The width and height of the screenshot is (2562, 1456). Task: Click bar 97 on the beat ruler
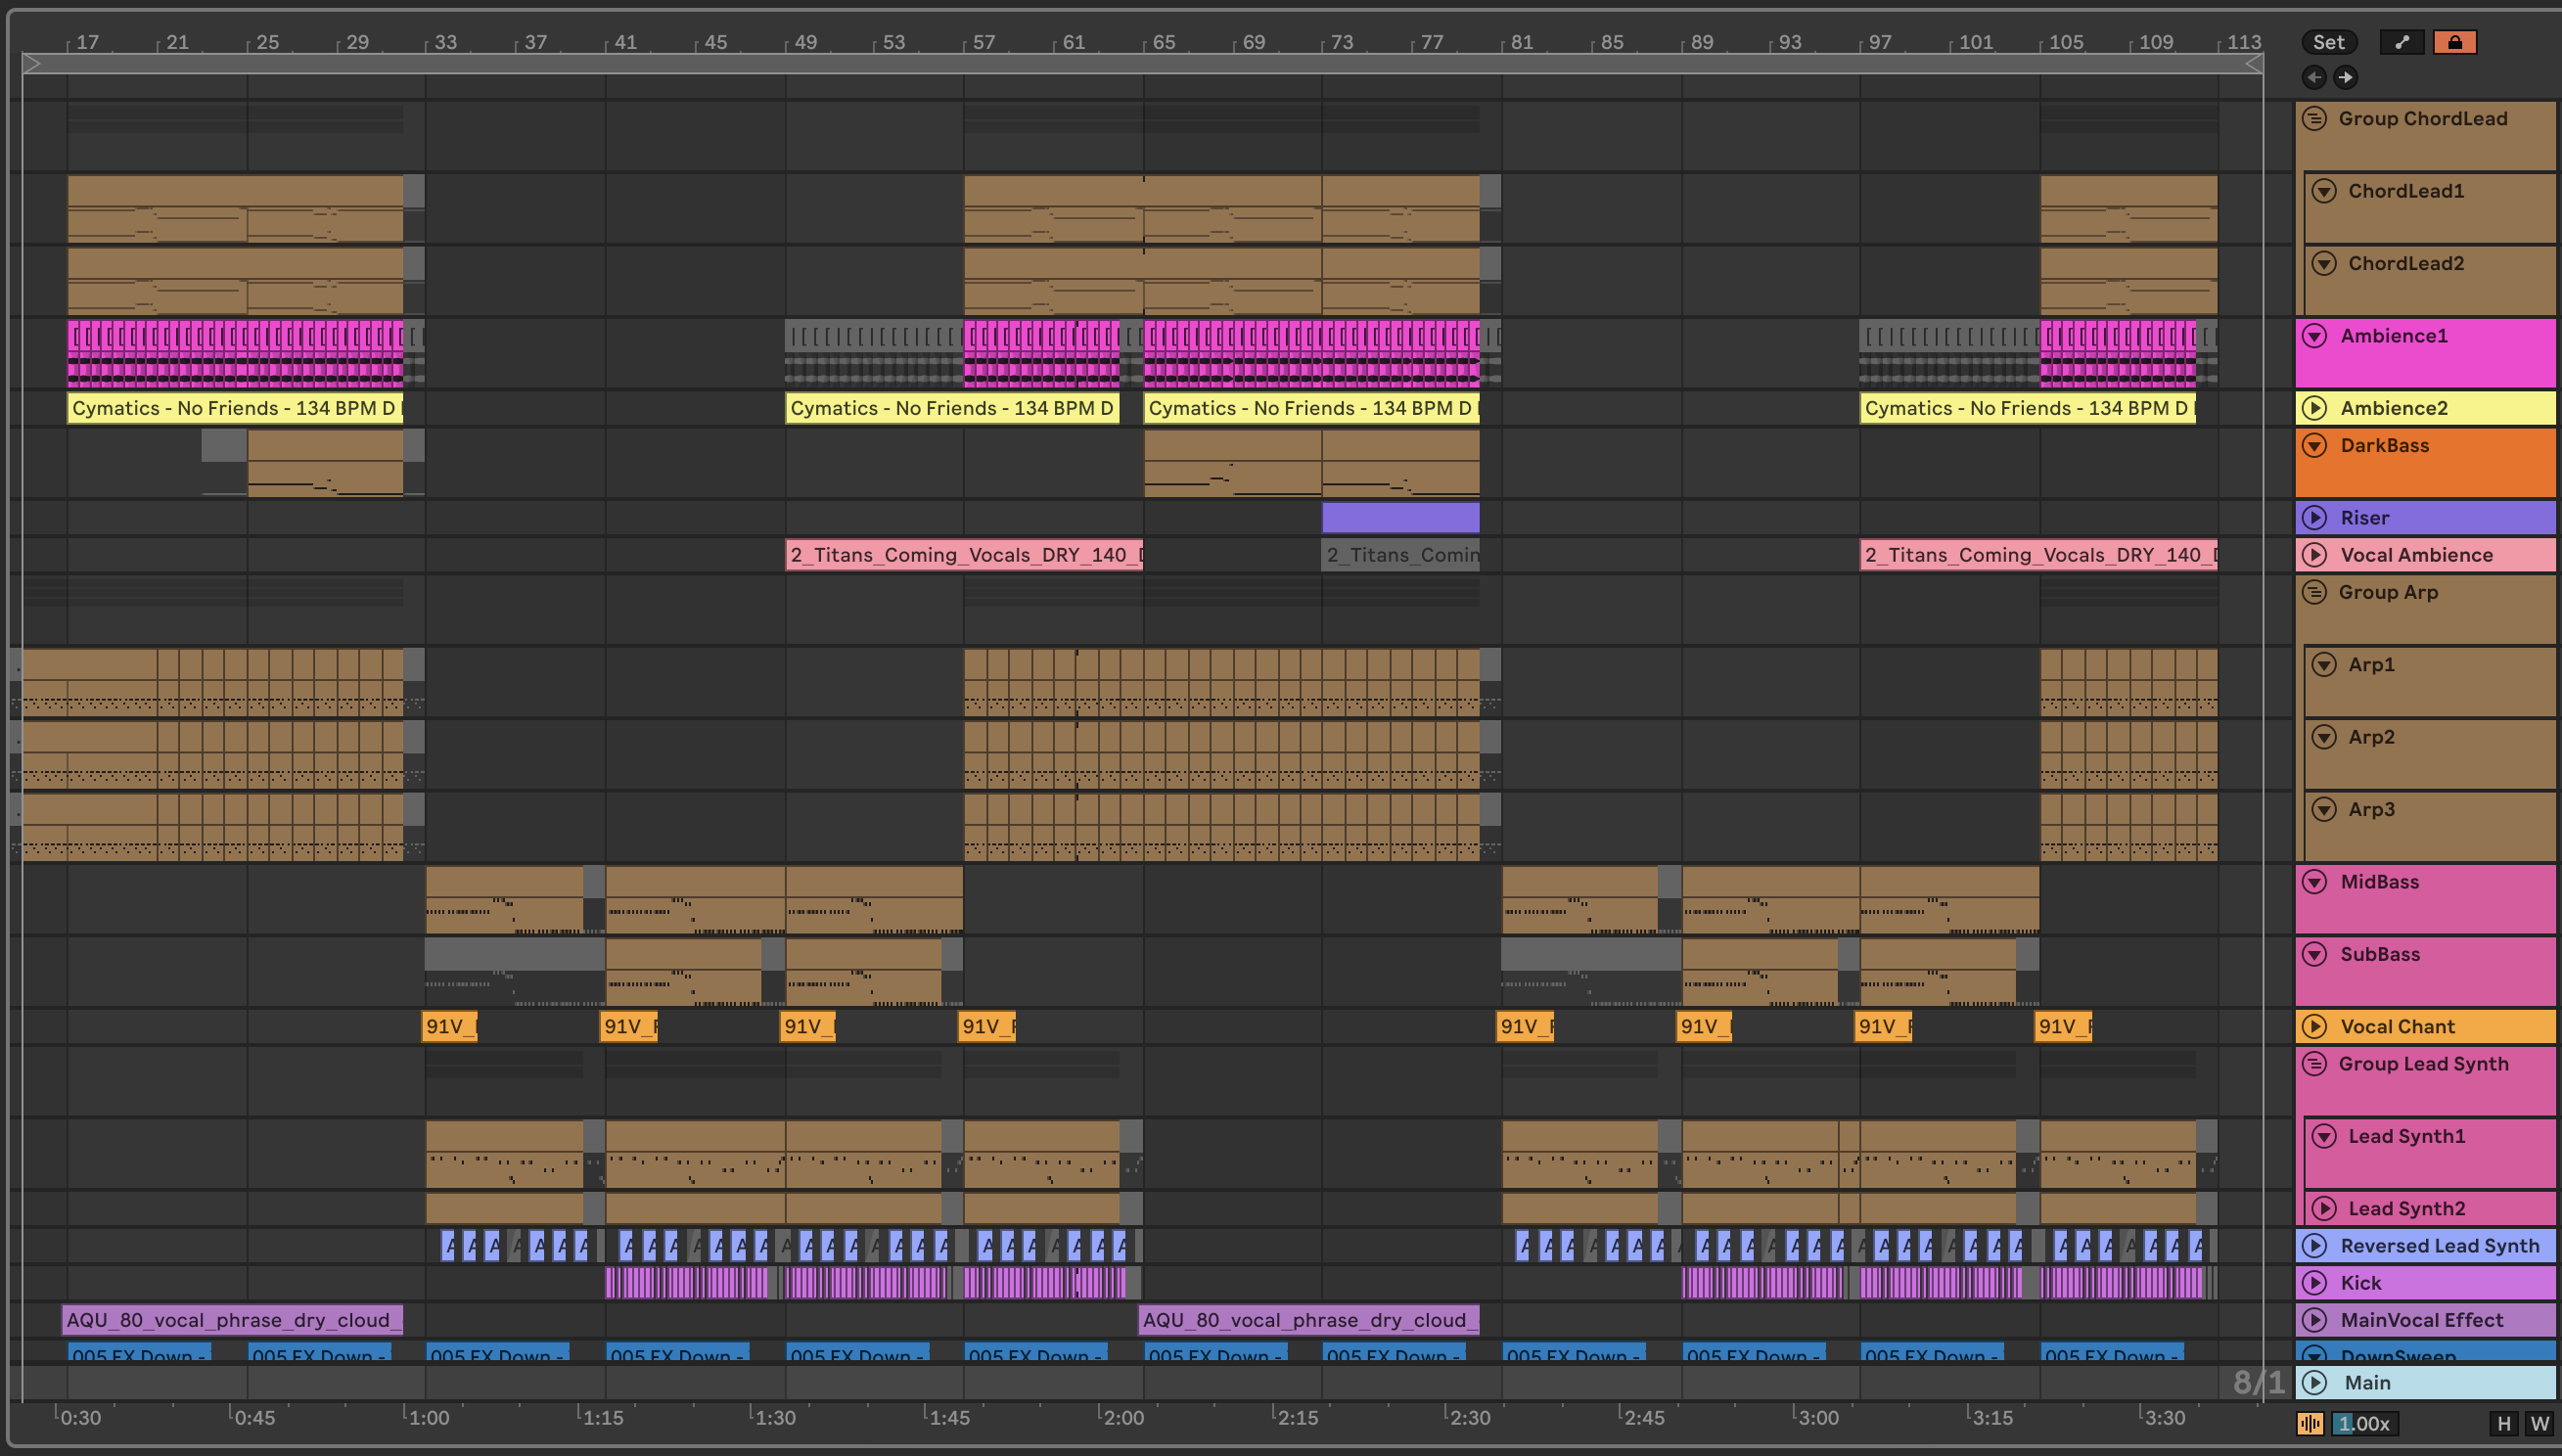1879,42
